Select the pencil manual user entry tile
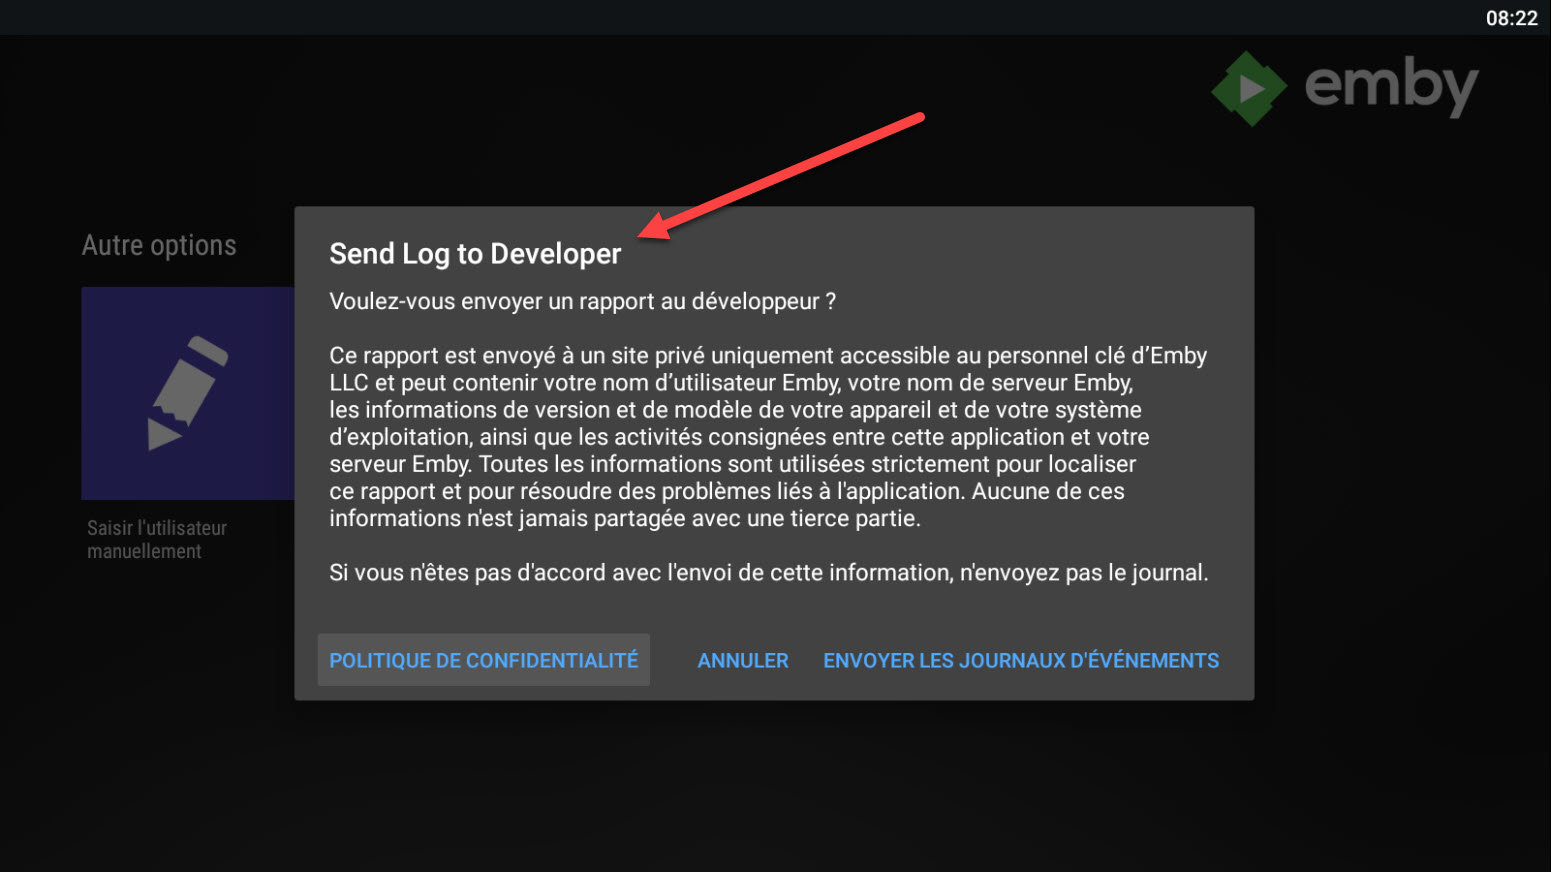 click(188, 393)
